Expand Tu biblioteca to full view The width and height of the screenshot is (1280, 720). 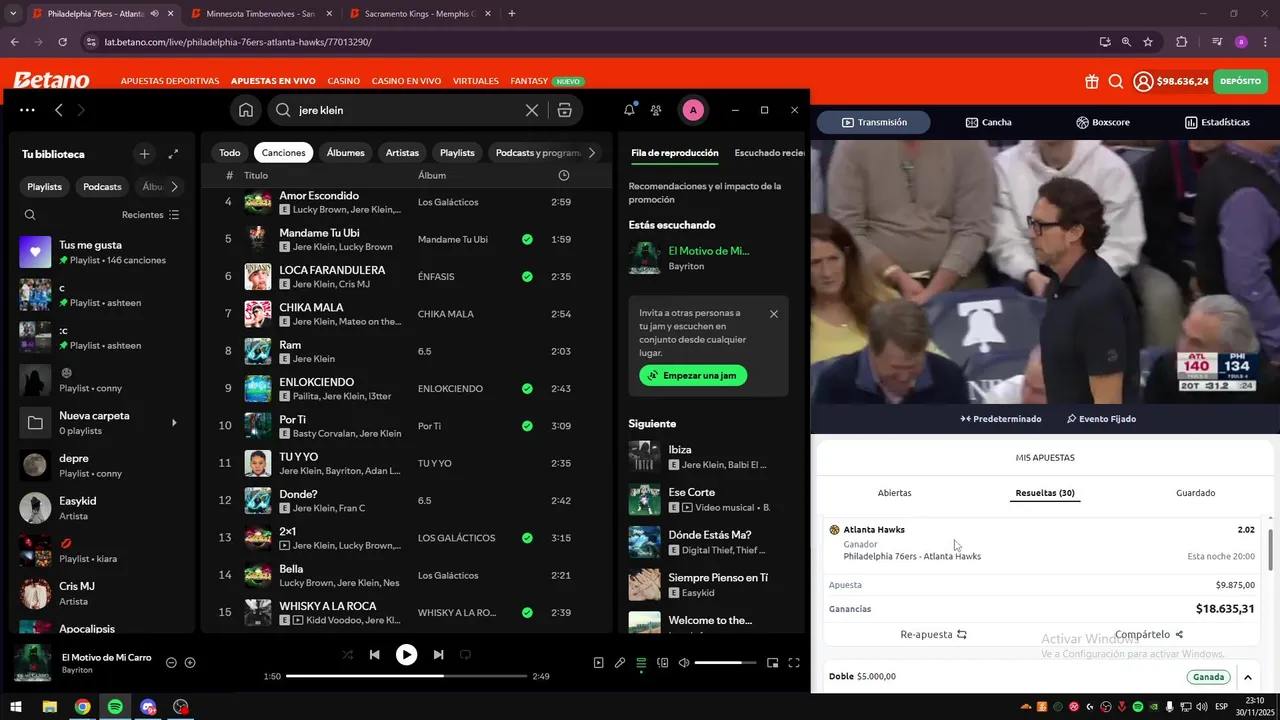coord(173,154)
